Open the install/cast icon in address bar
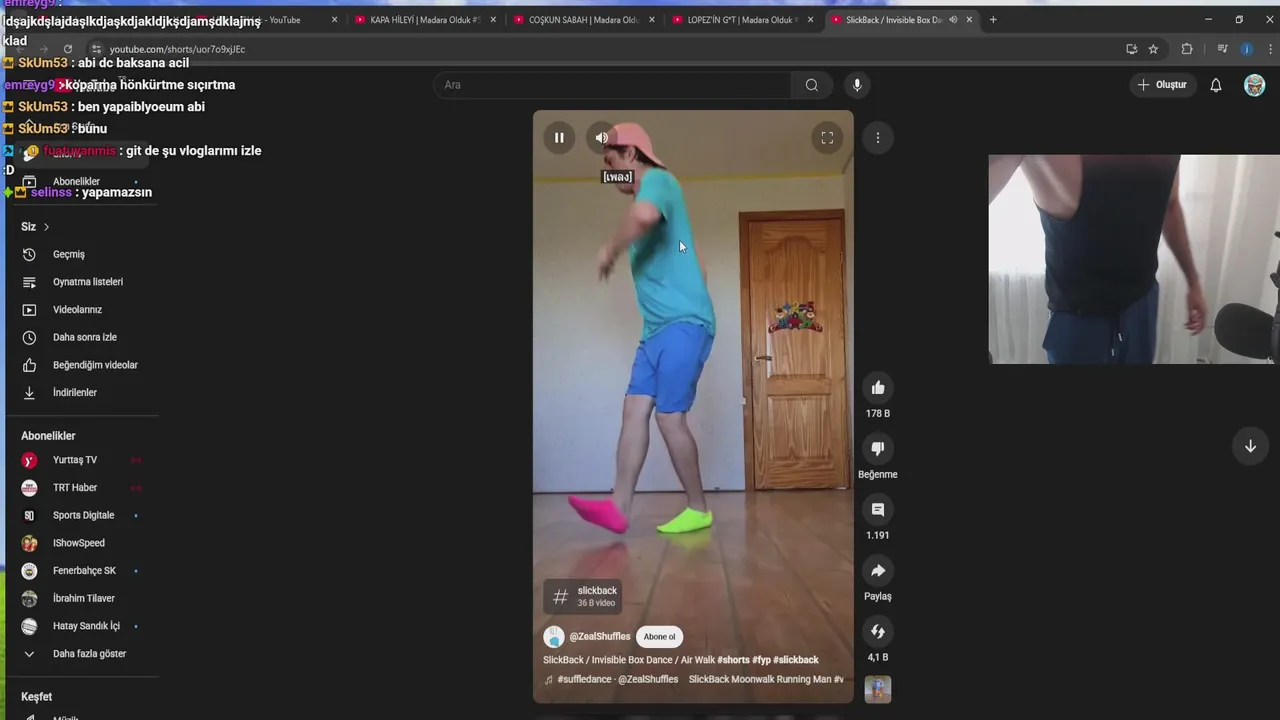The width and height of the screenshot is (1280, 720). tap(1131, 49)
